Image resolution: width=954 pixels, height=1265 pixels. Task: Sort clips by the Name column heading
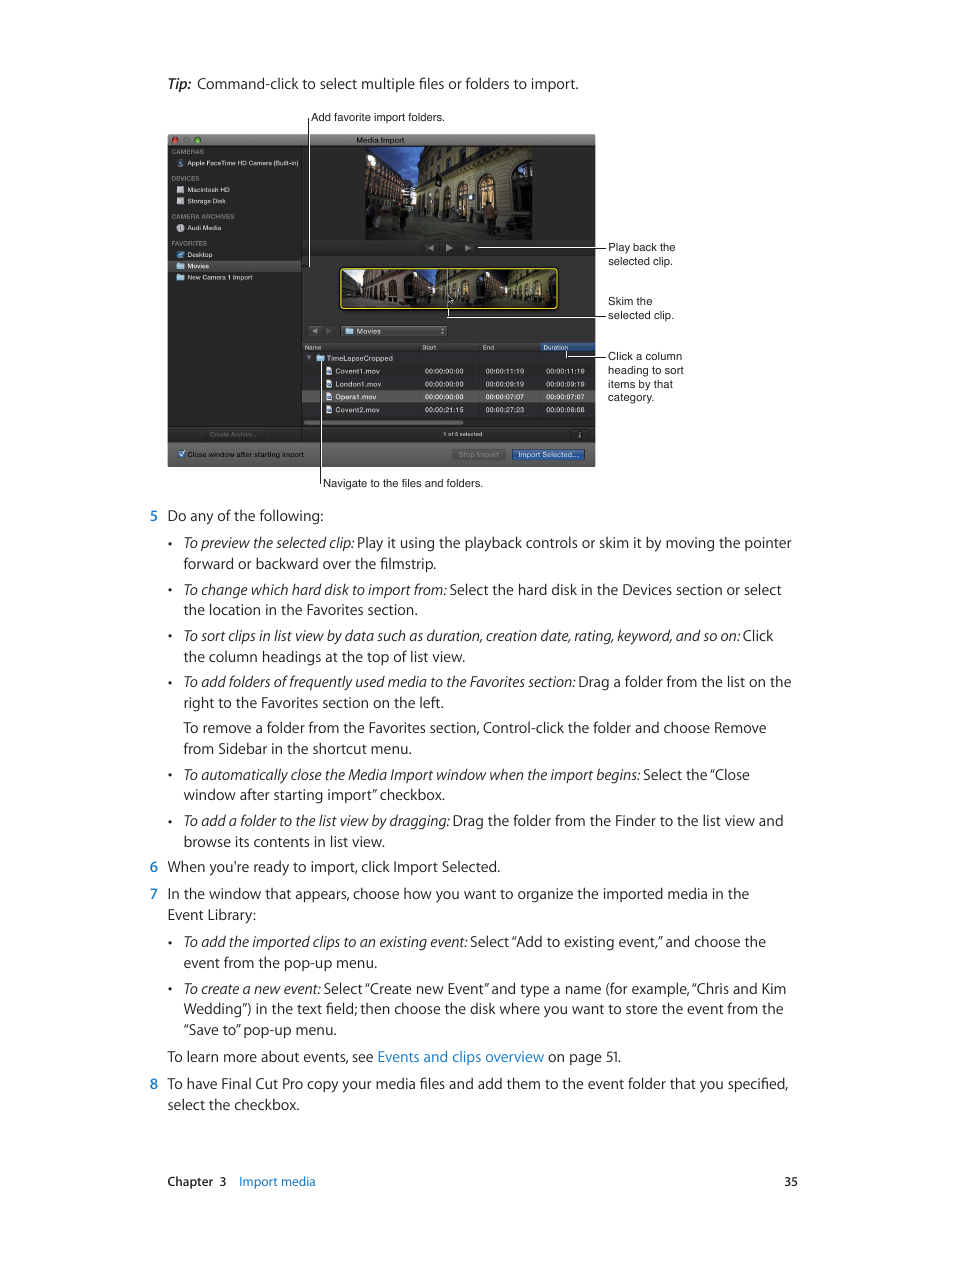pos(313,347)
